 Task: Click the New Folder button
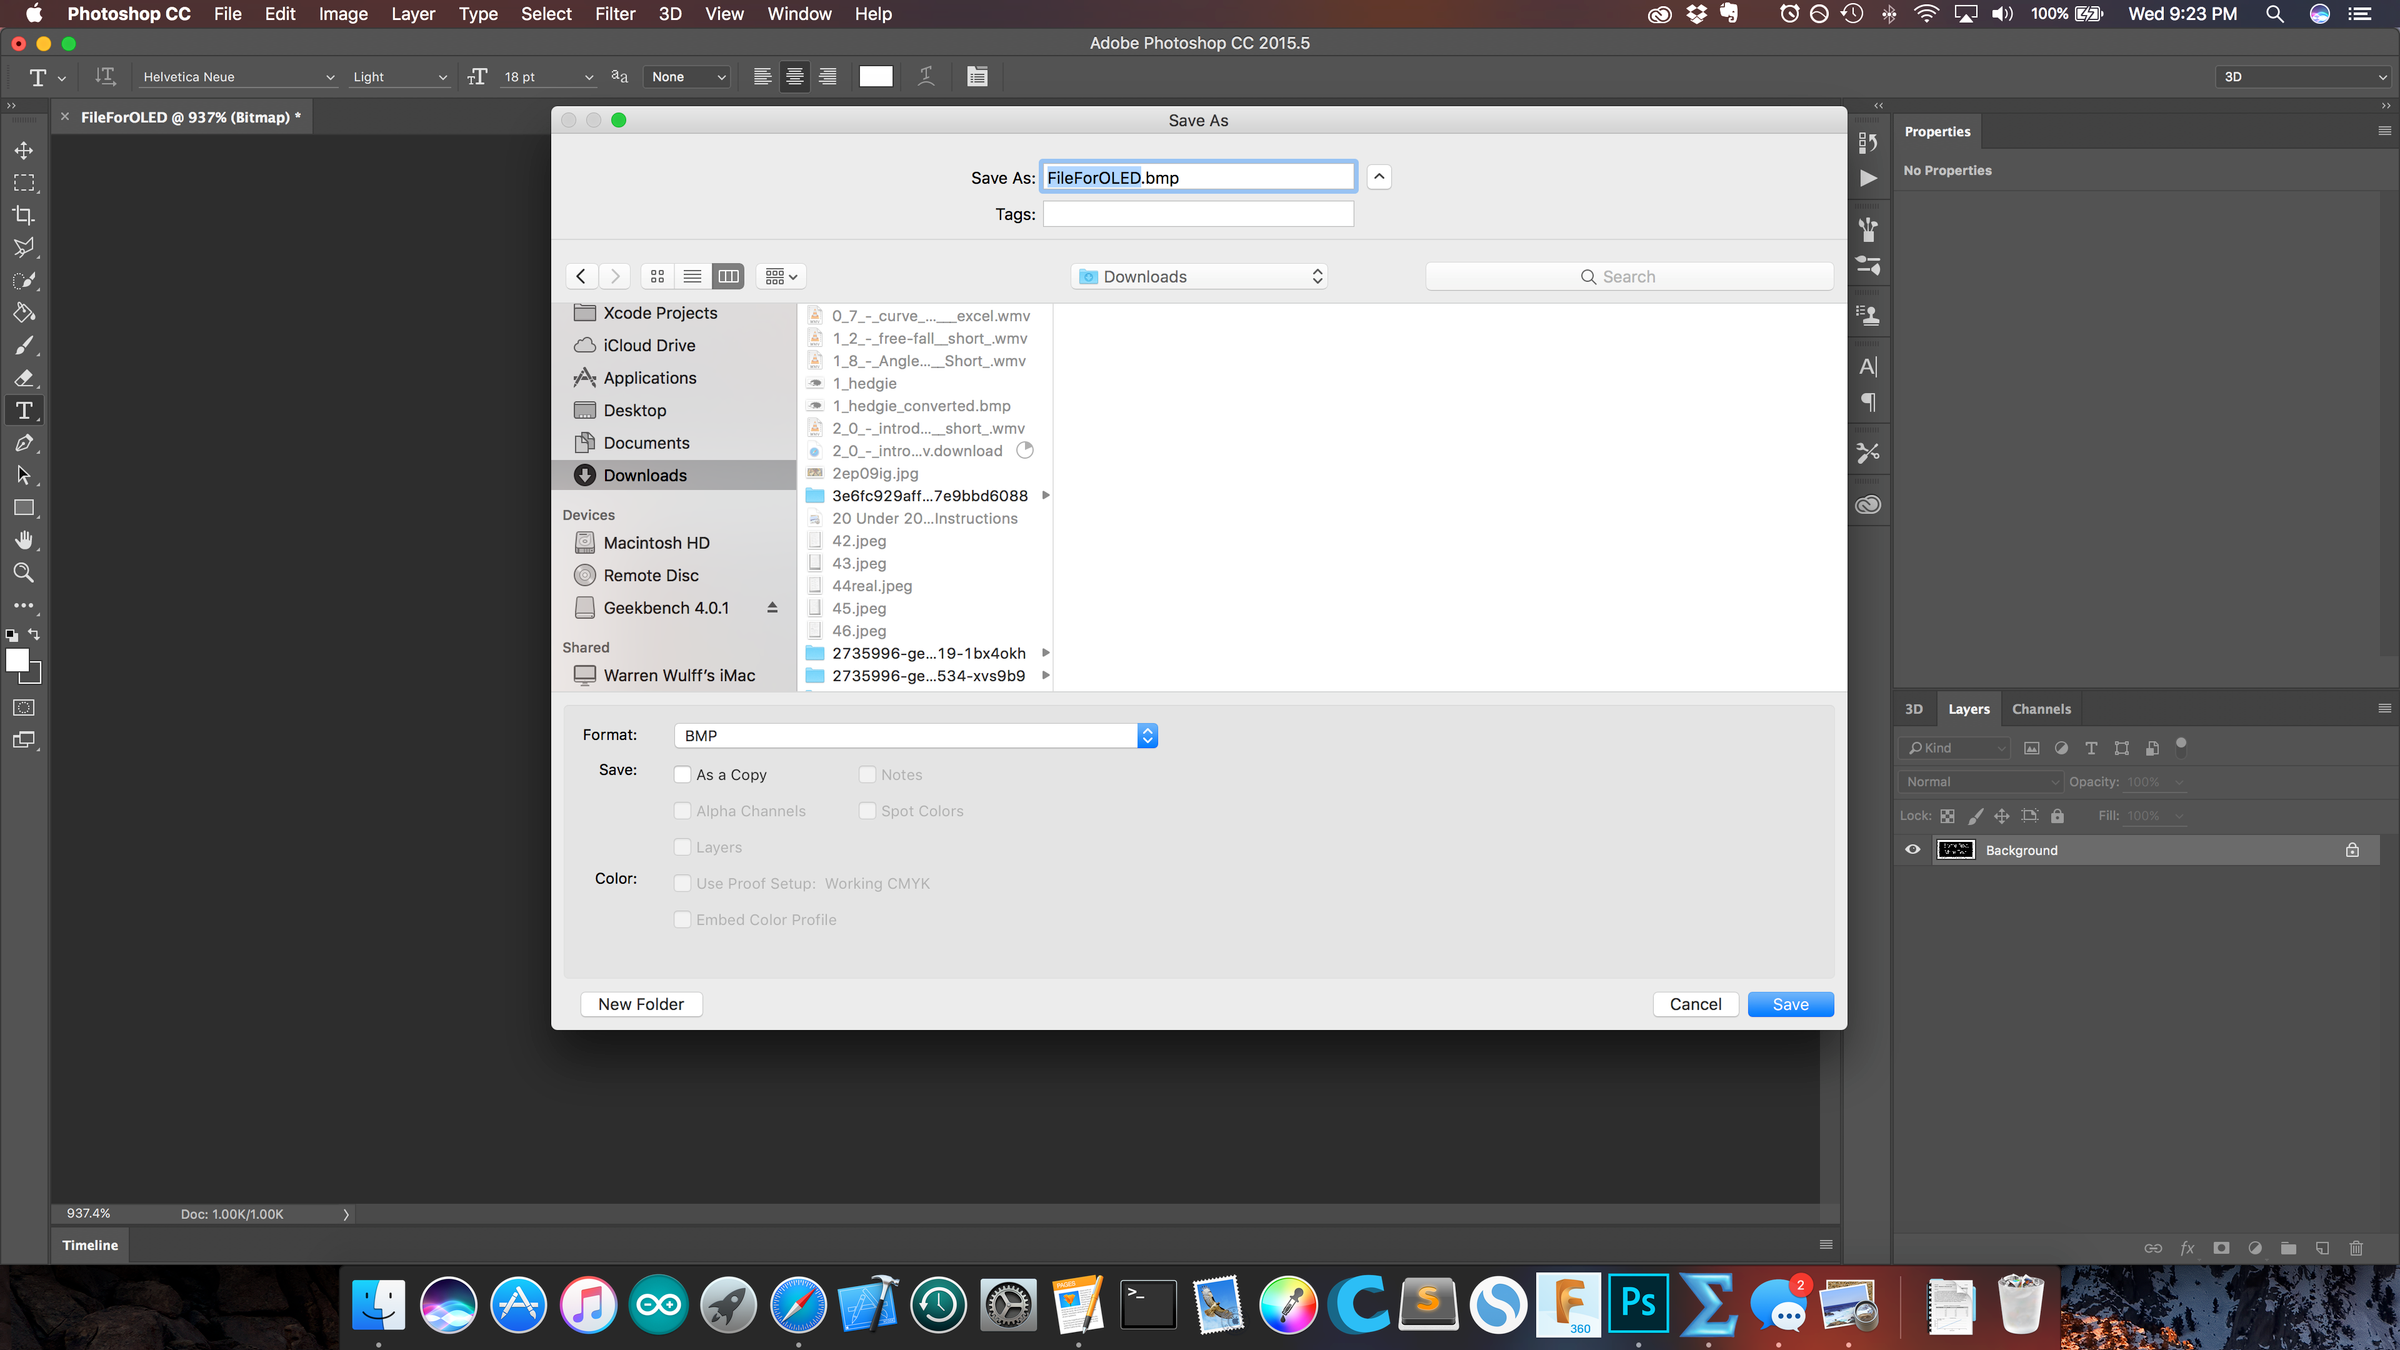pyautogui.click(x=641, y=1004)
